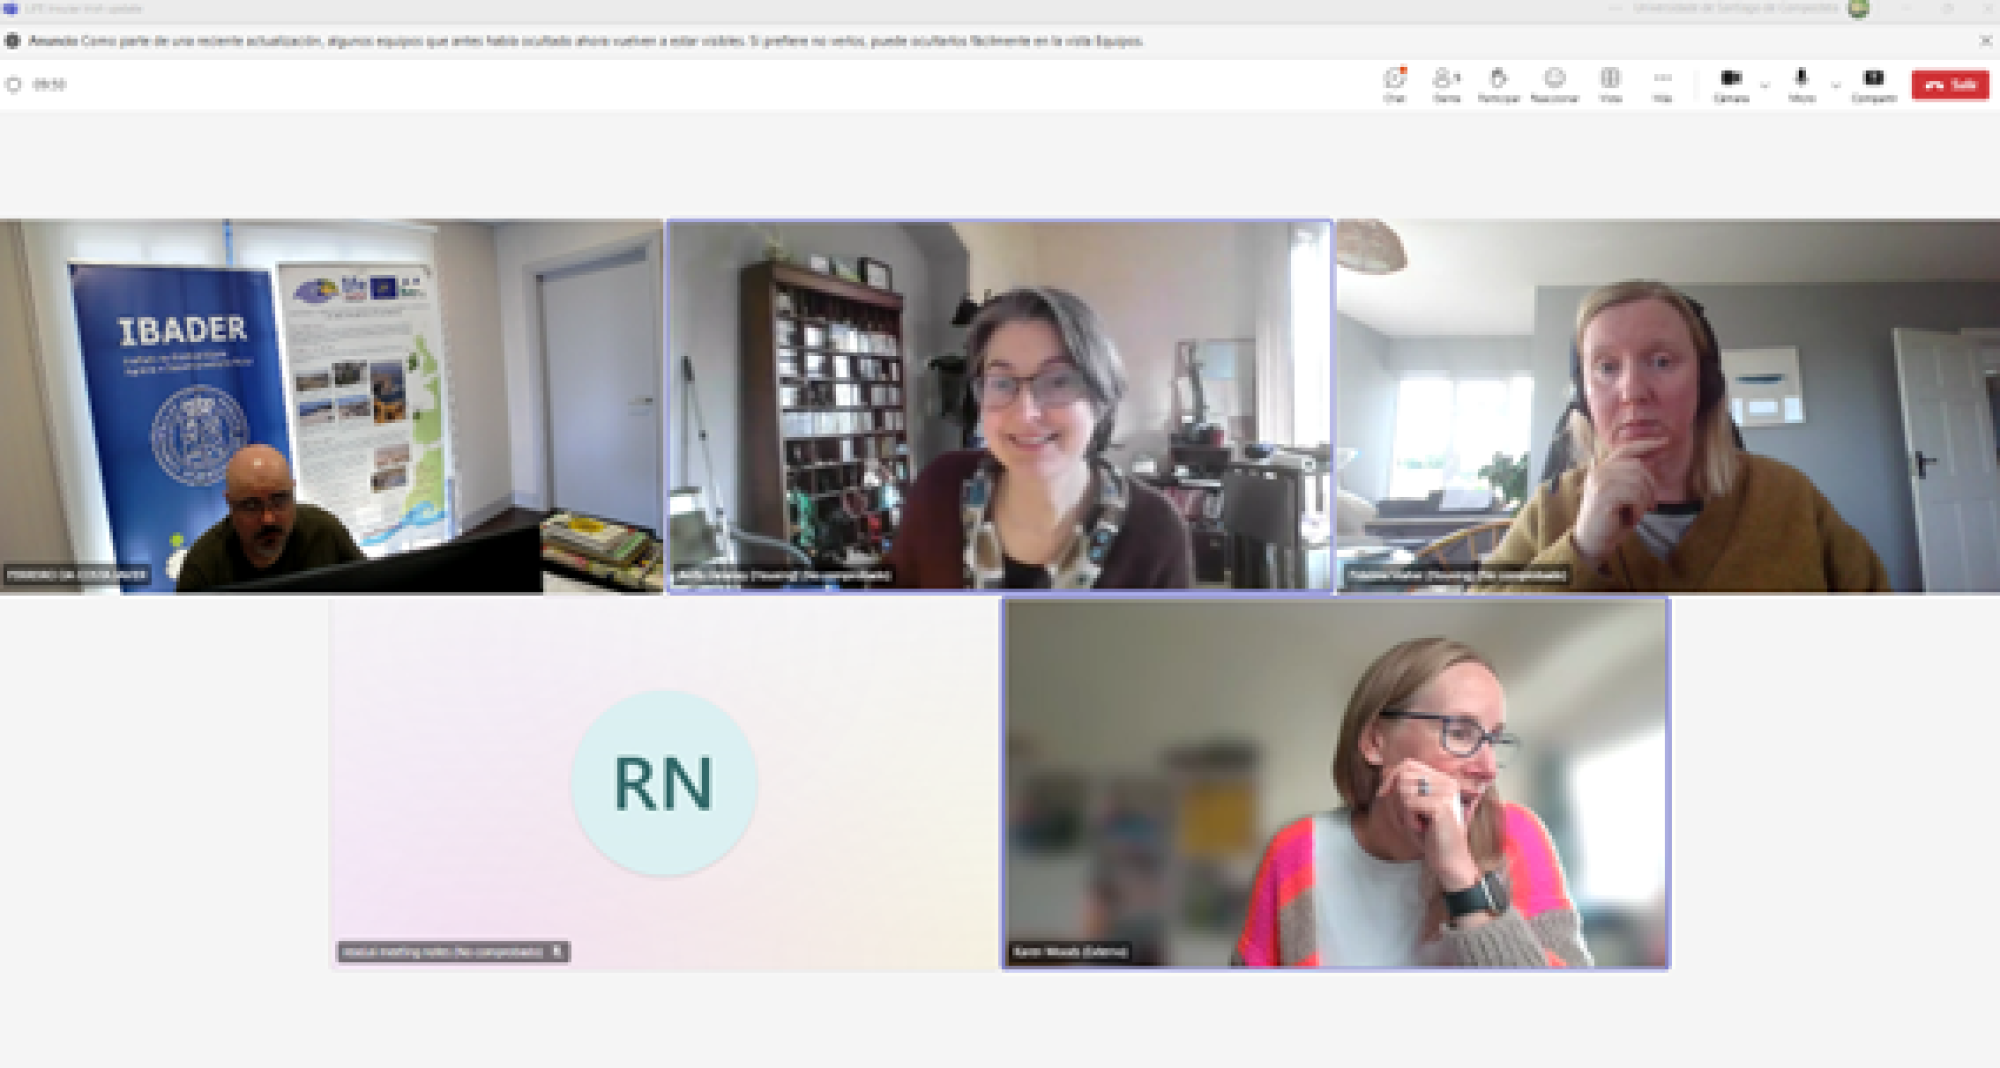
Task: Click the profile avatar in title bar
Action: (1858, 9)
